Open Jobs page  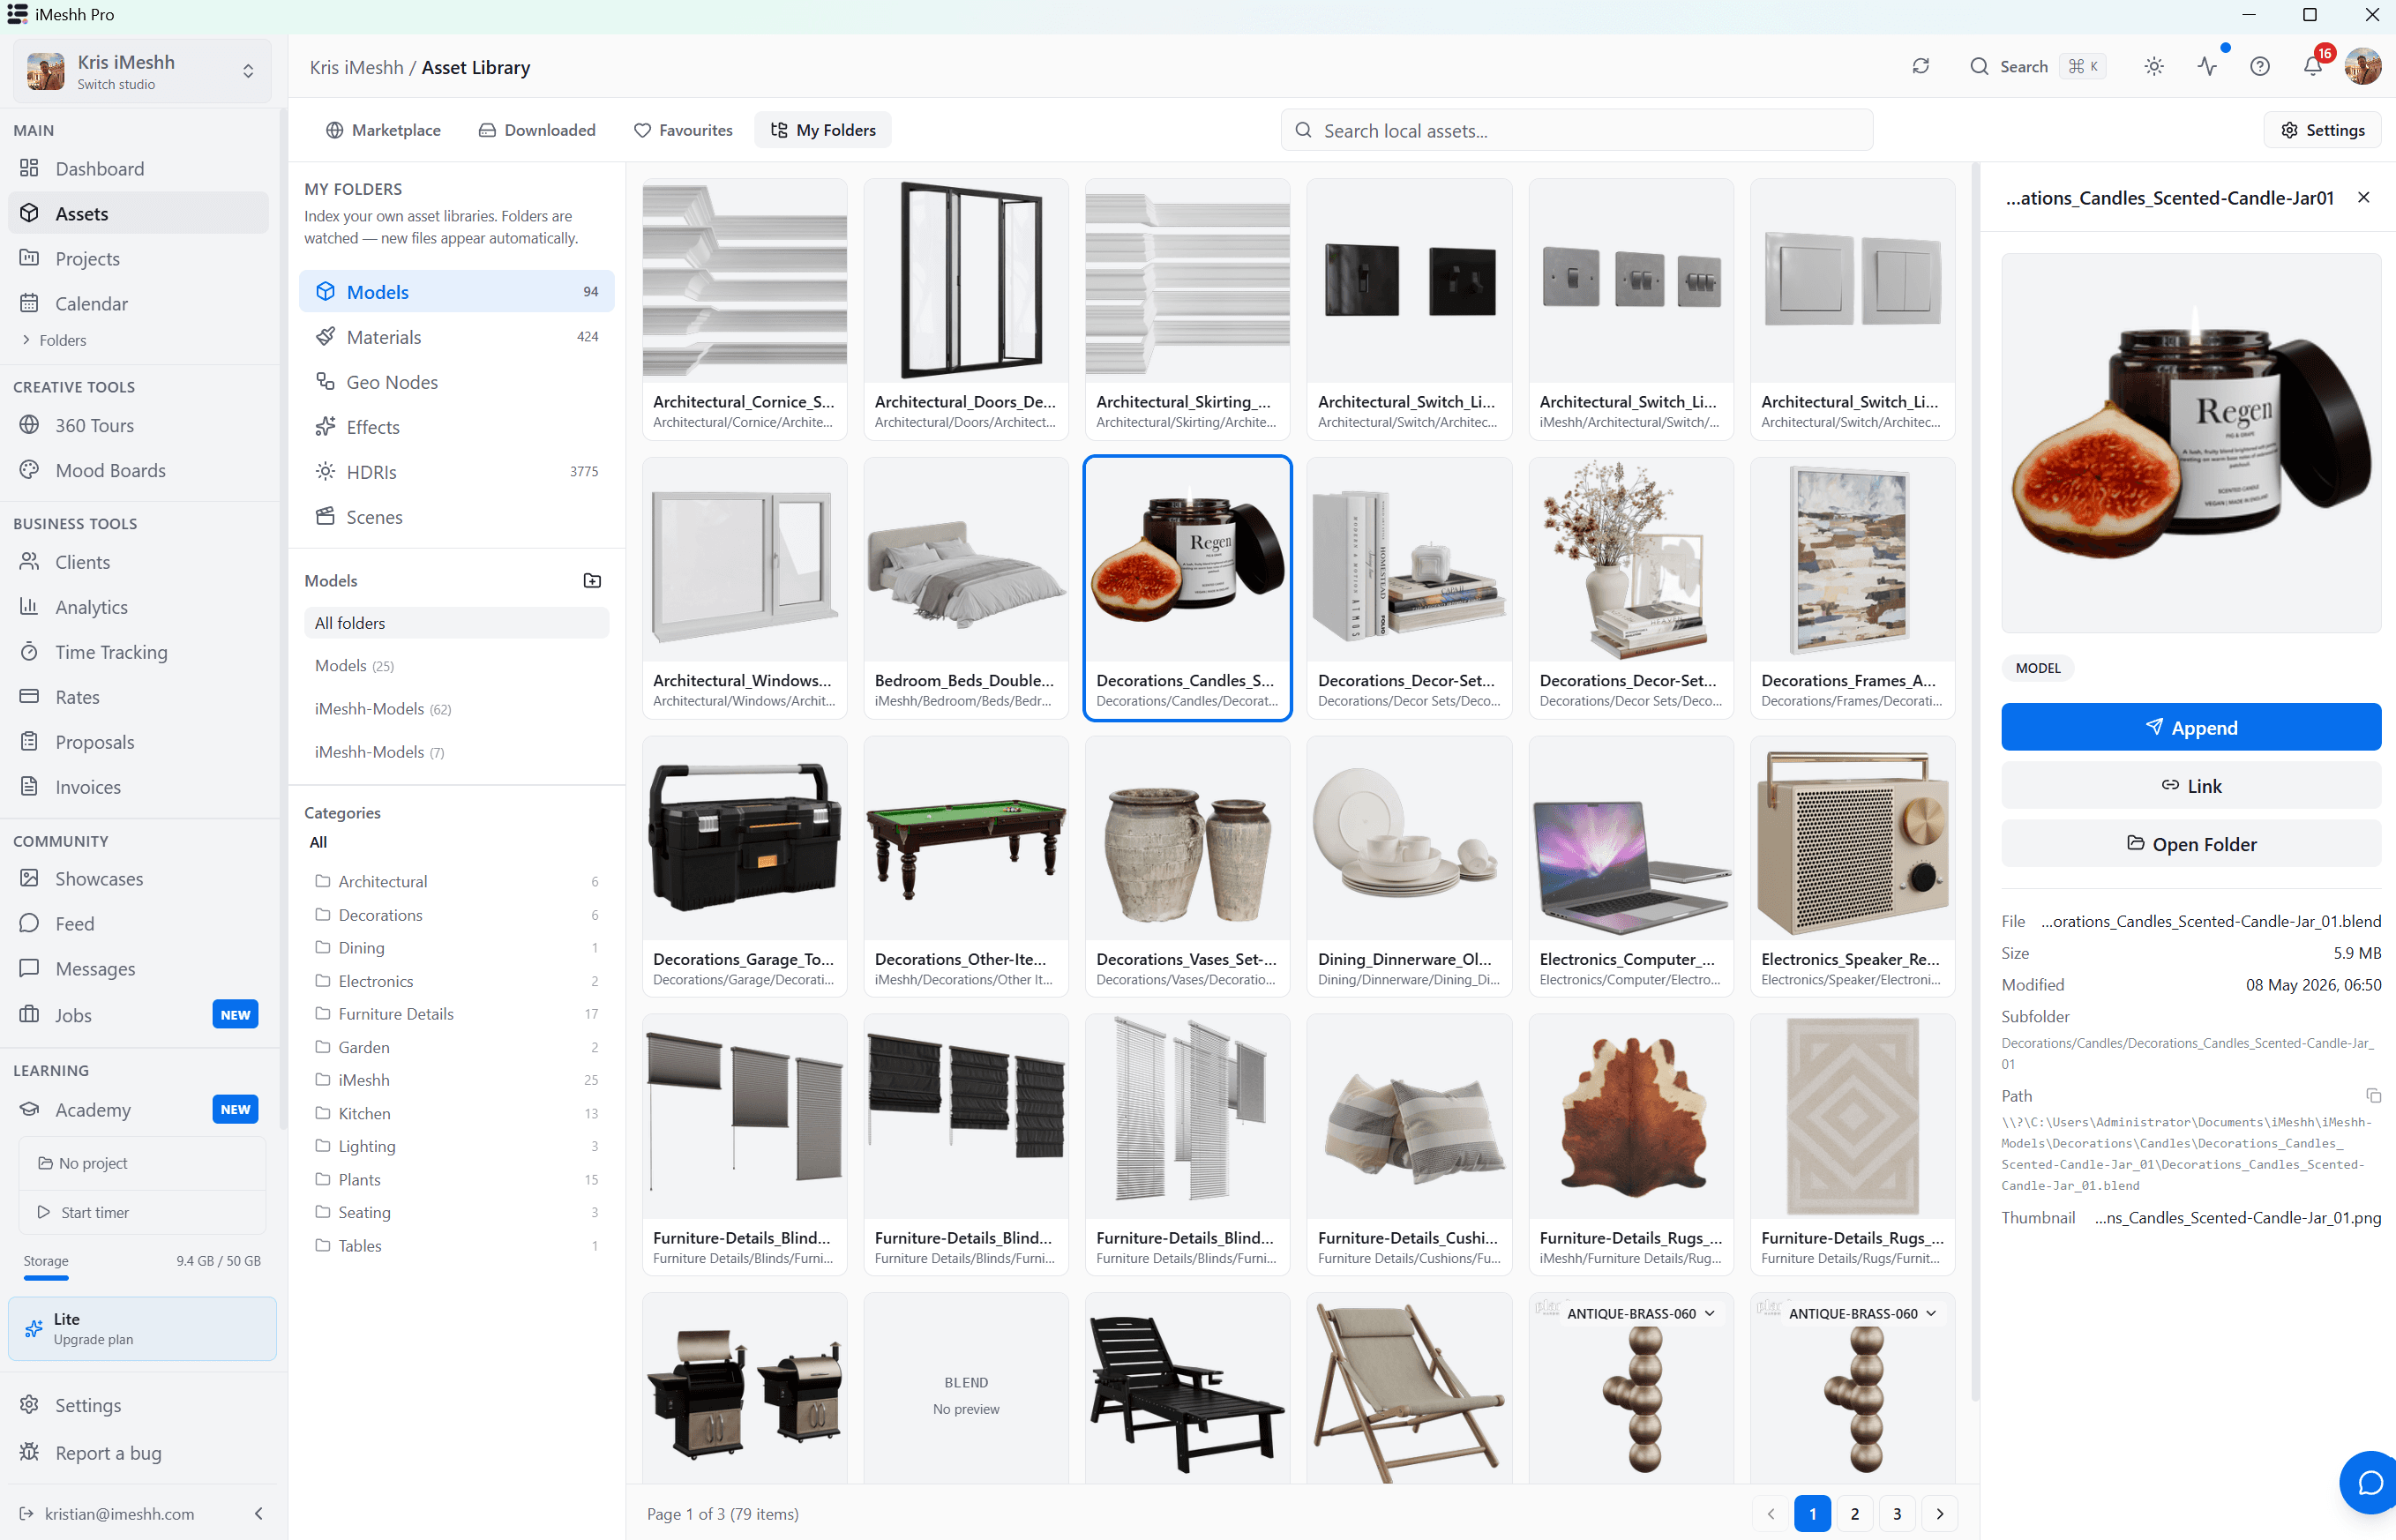pos(139,1015)
